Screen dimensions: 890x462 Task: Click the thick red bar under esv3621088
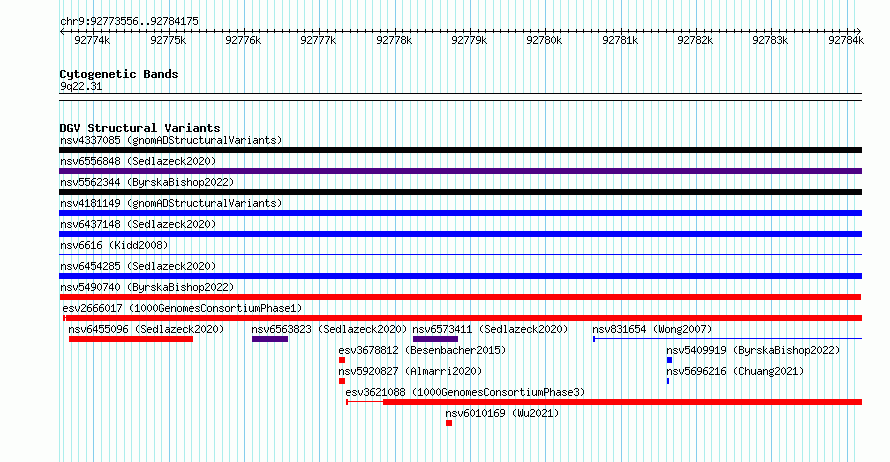(x=623, y=402)
